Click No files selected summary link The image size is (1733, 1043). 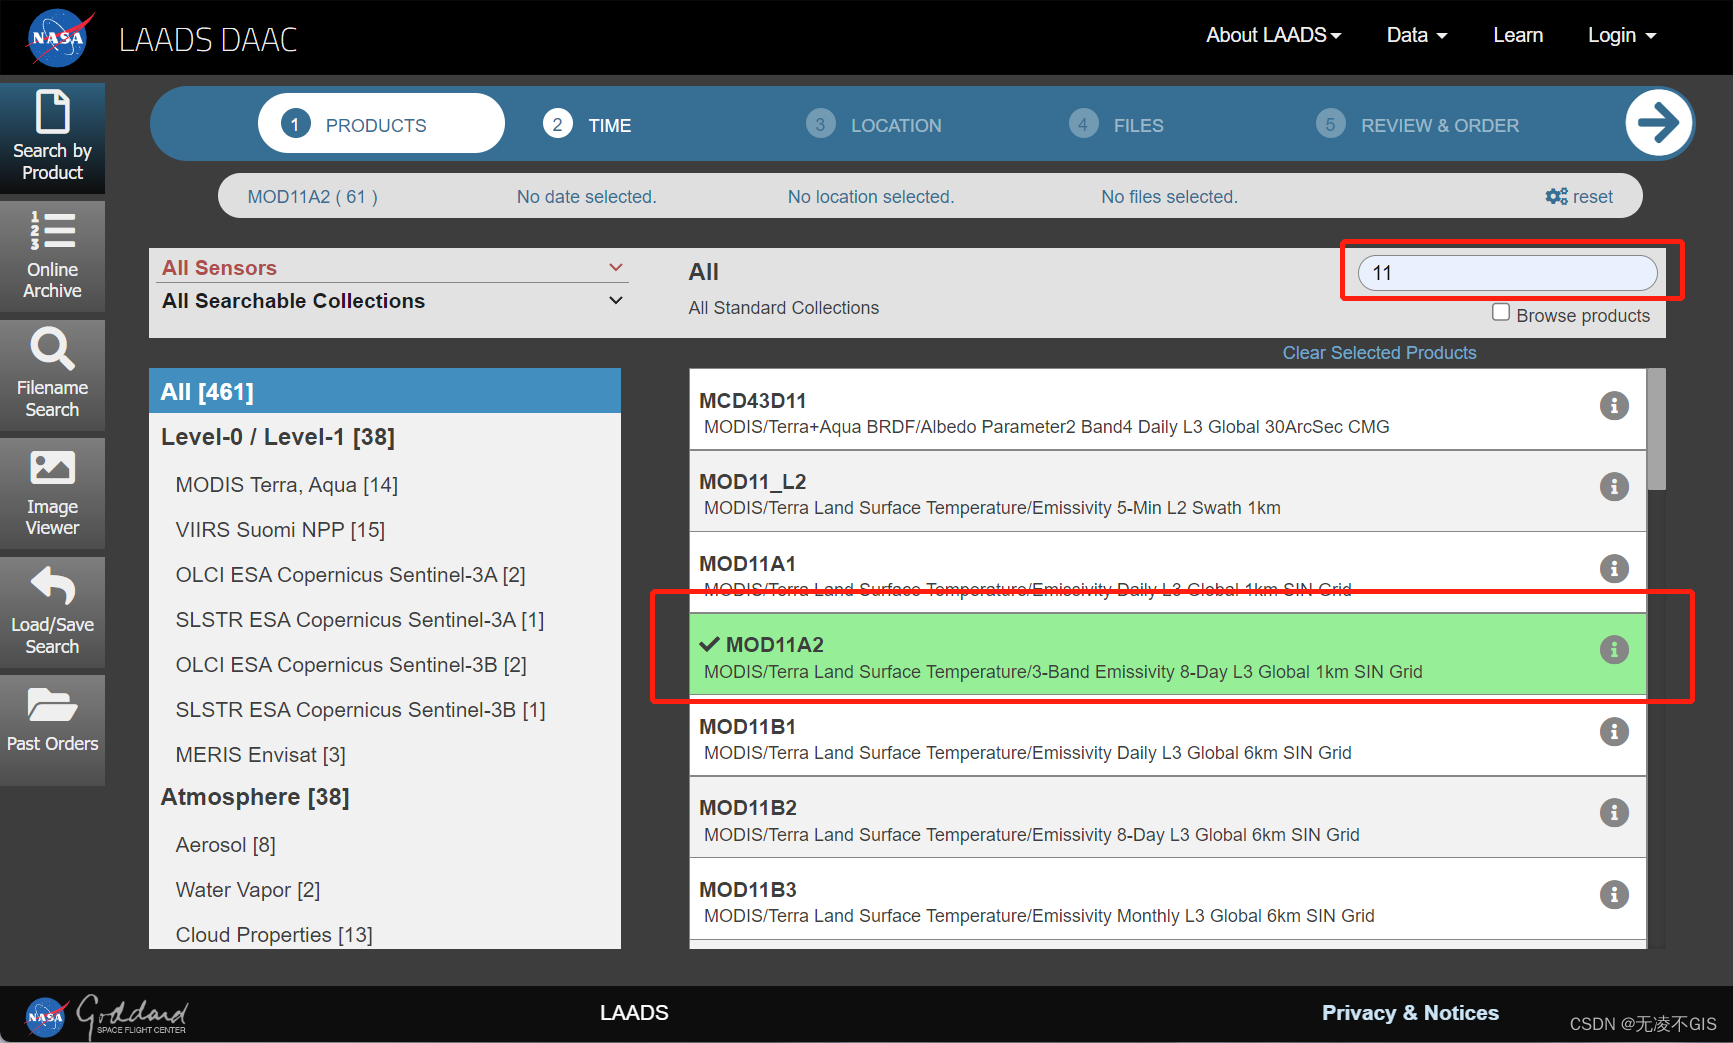(1169, 196)
